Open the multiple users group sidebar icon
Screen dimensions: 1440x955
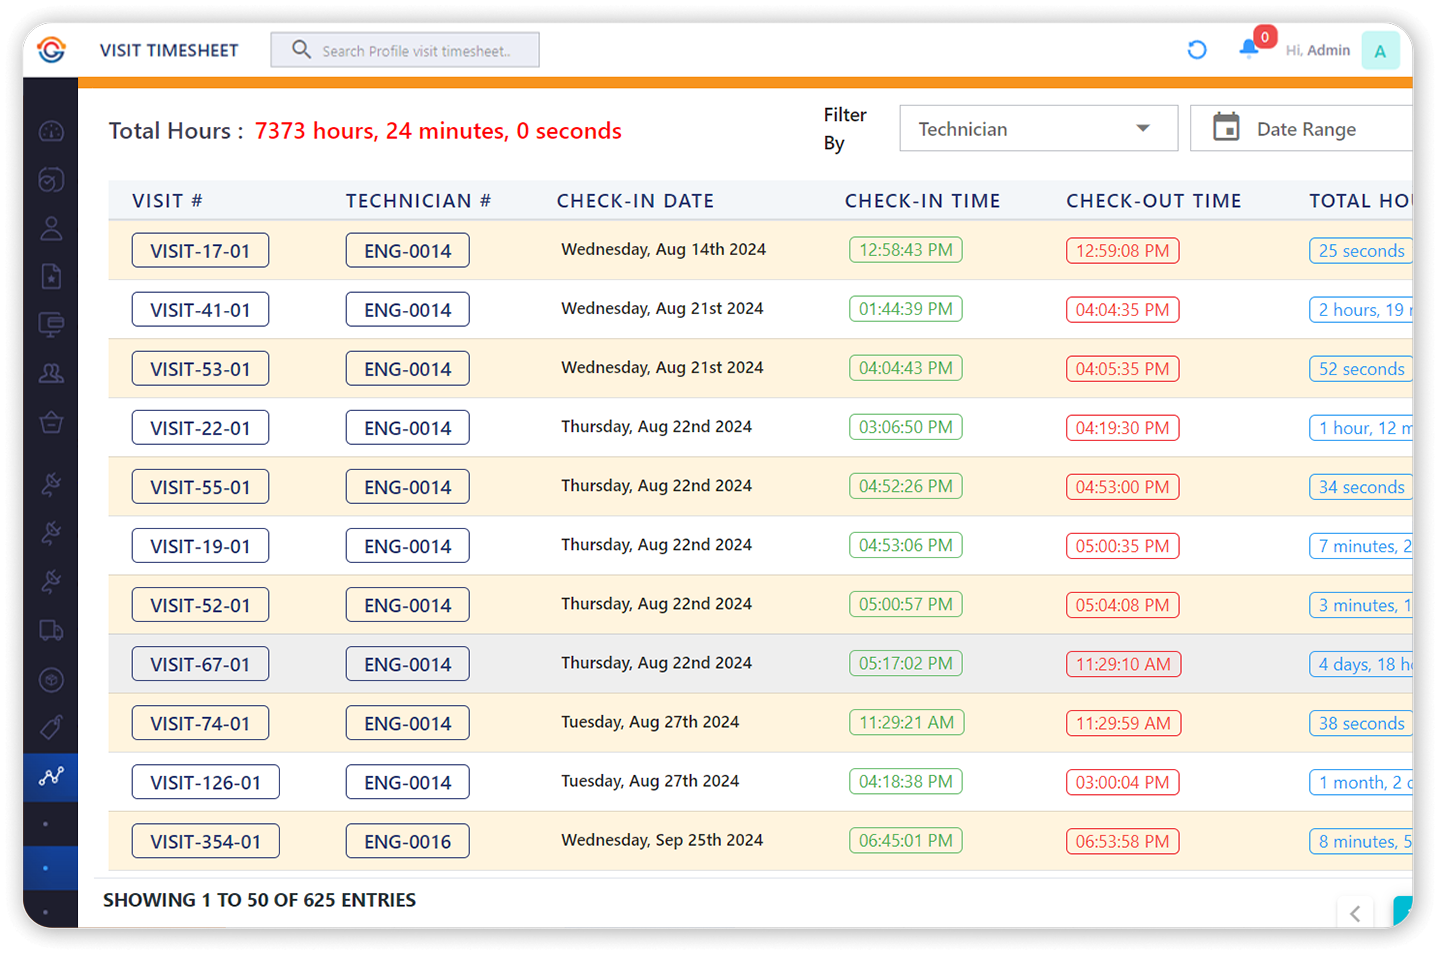pos(51,373)
